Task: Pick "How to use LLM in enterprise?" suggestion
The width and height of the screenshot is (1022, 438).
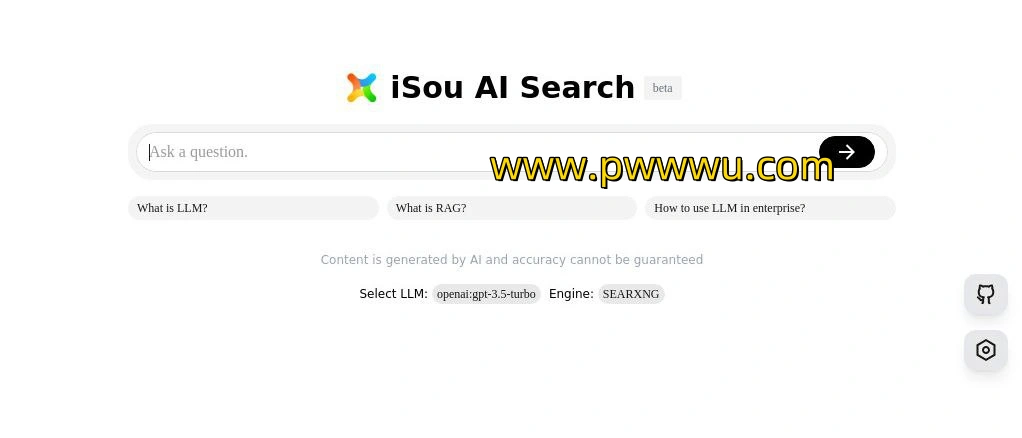Action: tap(770, 208)
